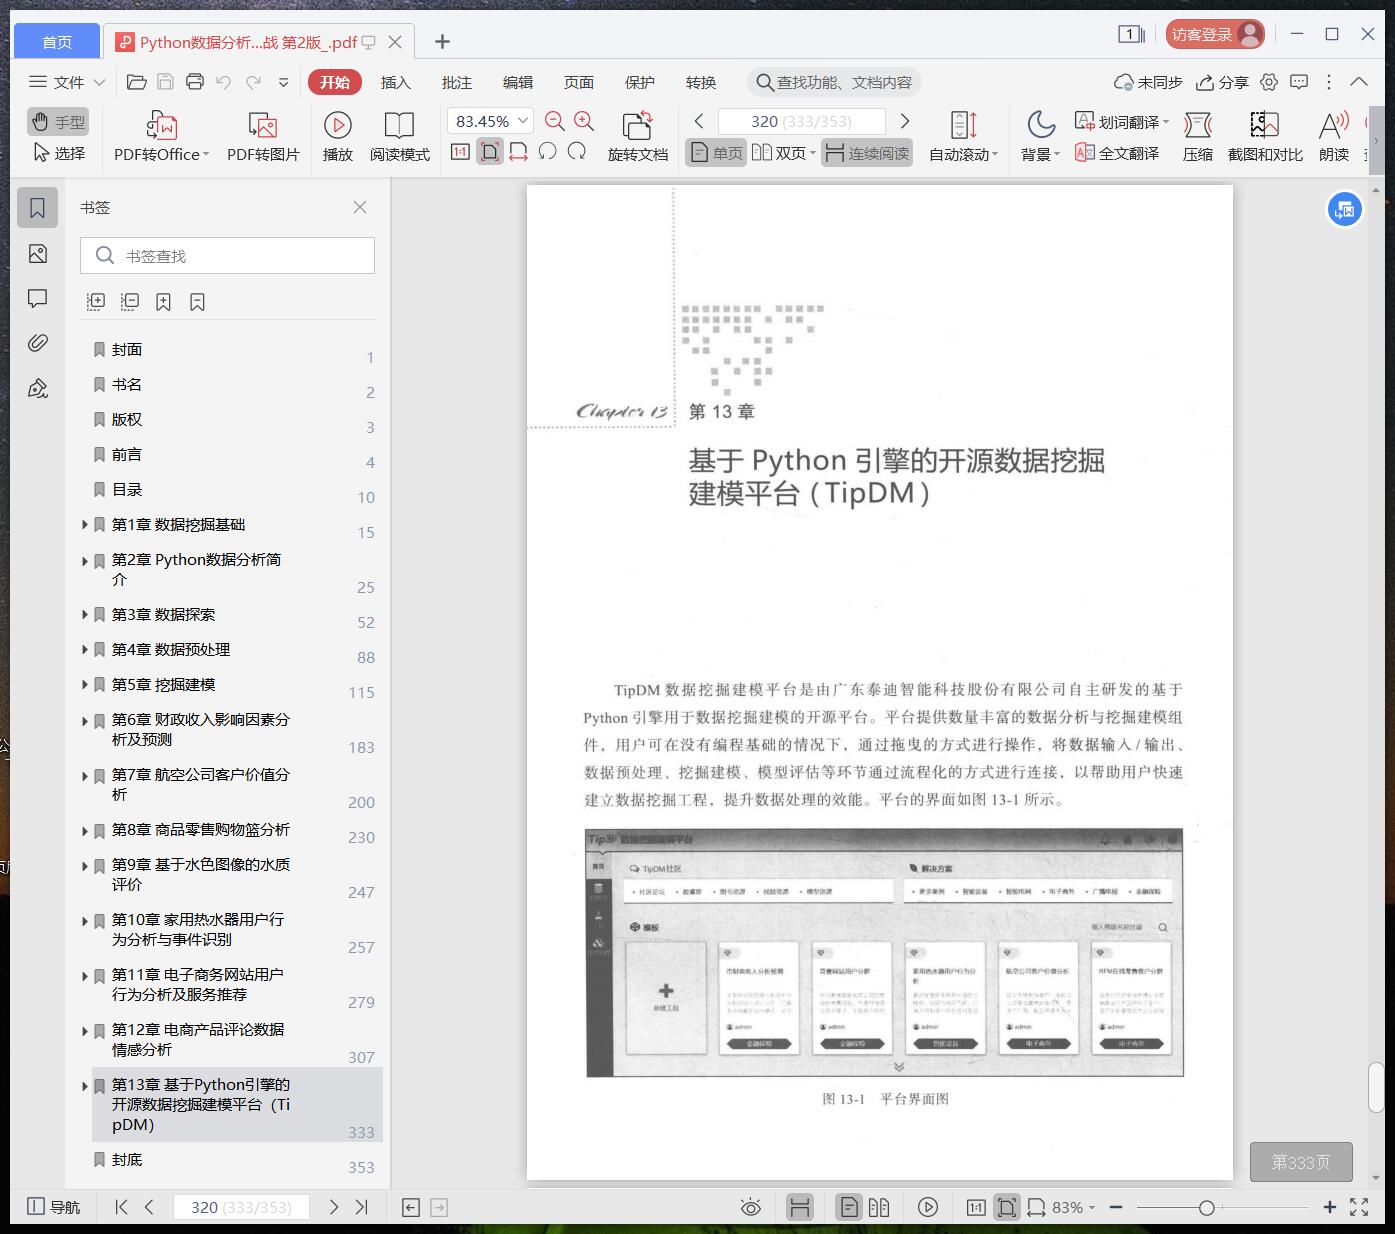The width and height of the screenshot is (1395, 1234).
Task: Open the 插入 ribbon tab
Action: 396,82
